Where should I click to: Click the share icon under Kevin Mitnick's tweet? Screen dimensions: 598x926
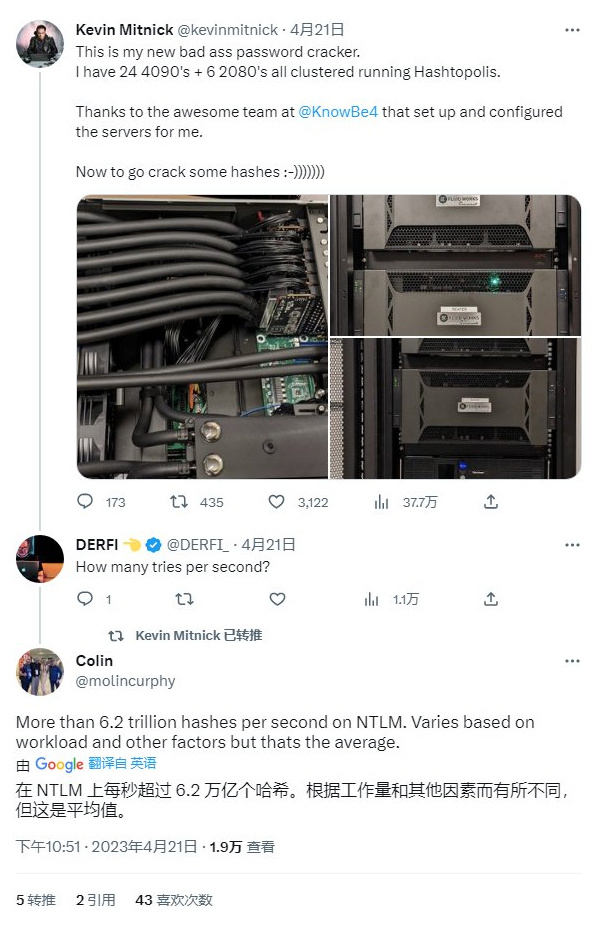click(490, 502)
